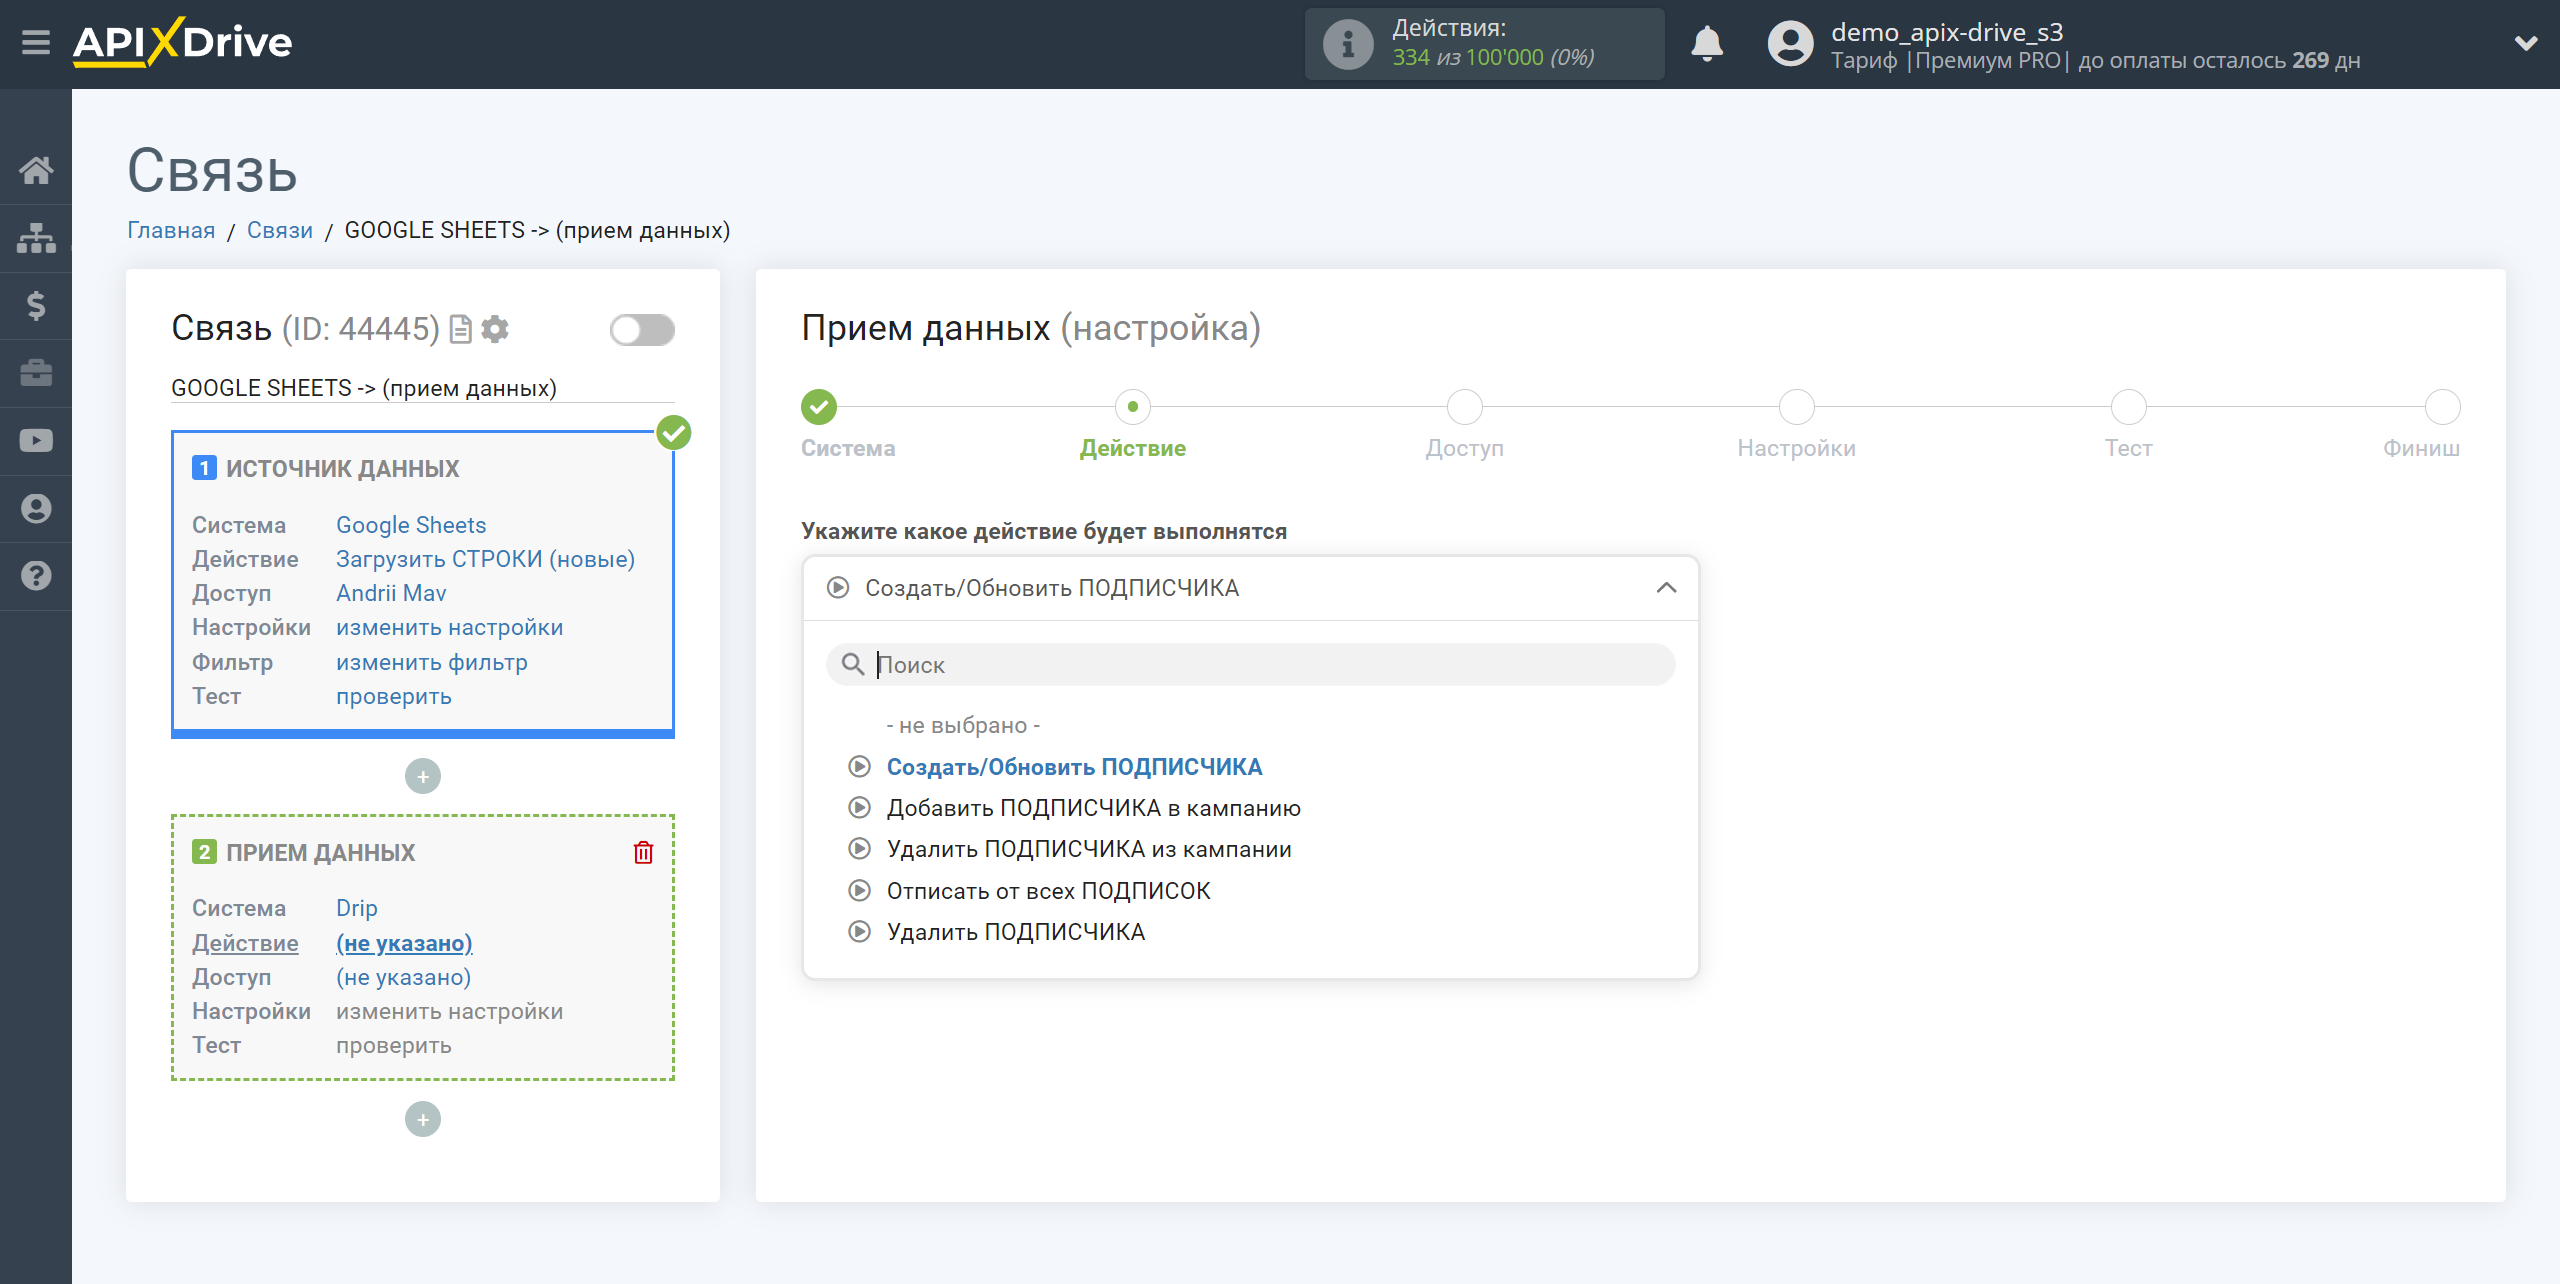Open video tutorials YouTube icon
This screenshot has width=2560, height=1284.
point(36,441)
